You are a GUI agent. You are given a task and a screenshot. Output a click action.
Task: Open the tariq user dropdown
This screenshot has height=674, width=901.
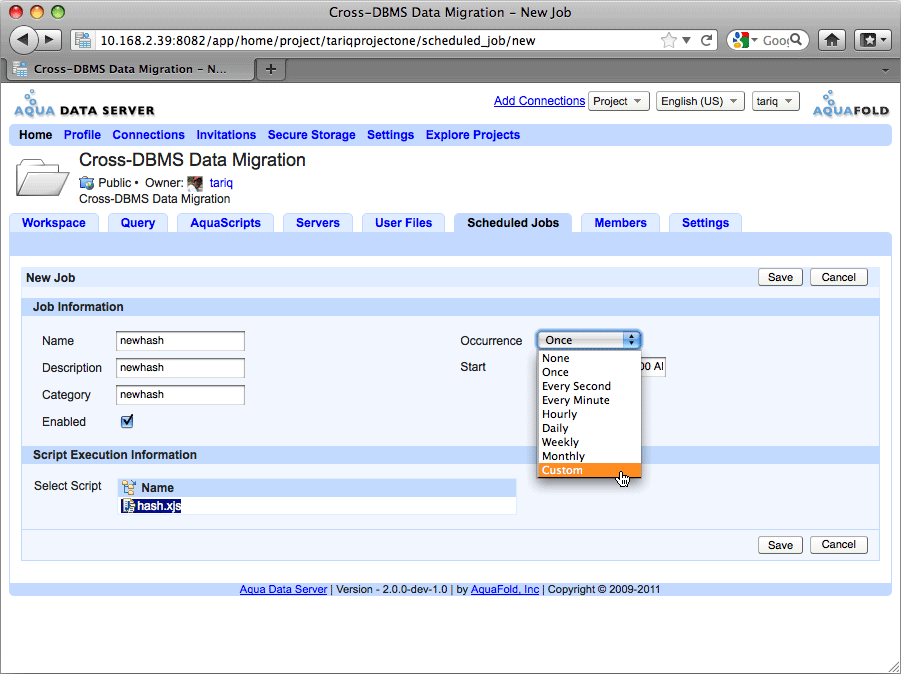775,101
